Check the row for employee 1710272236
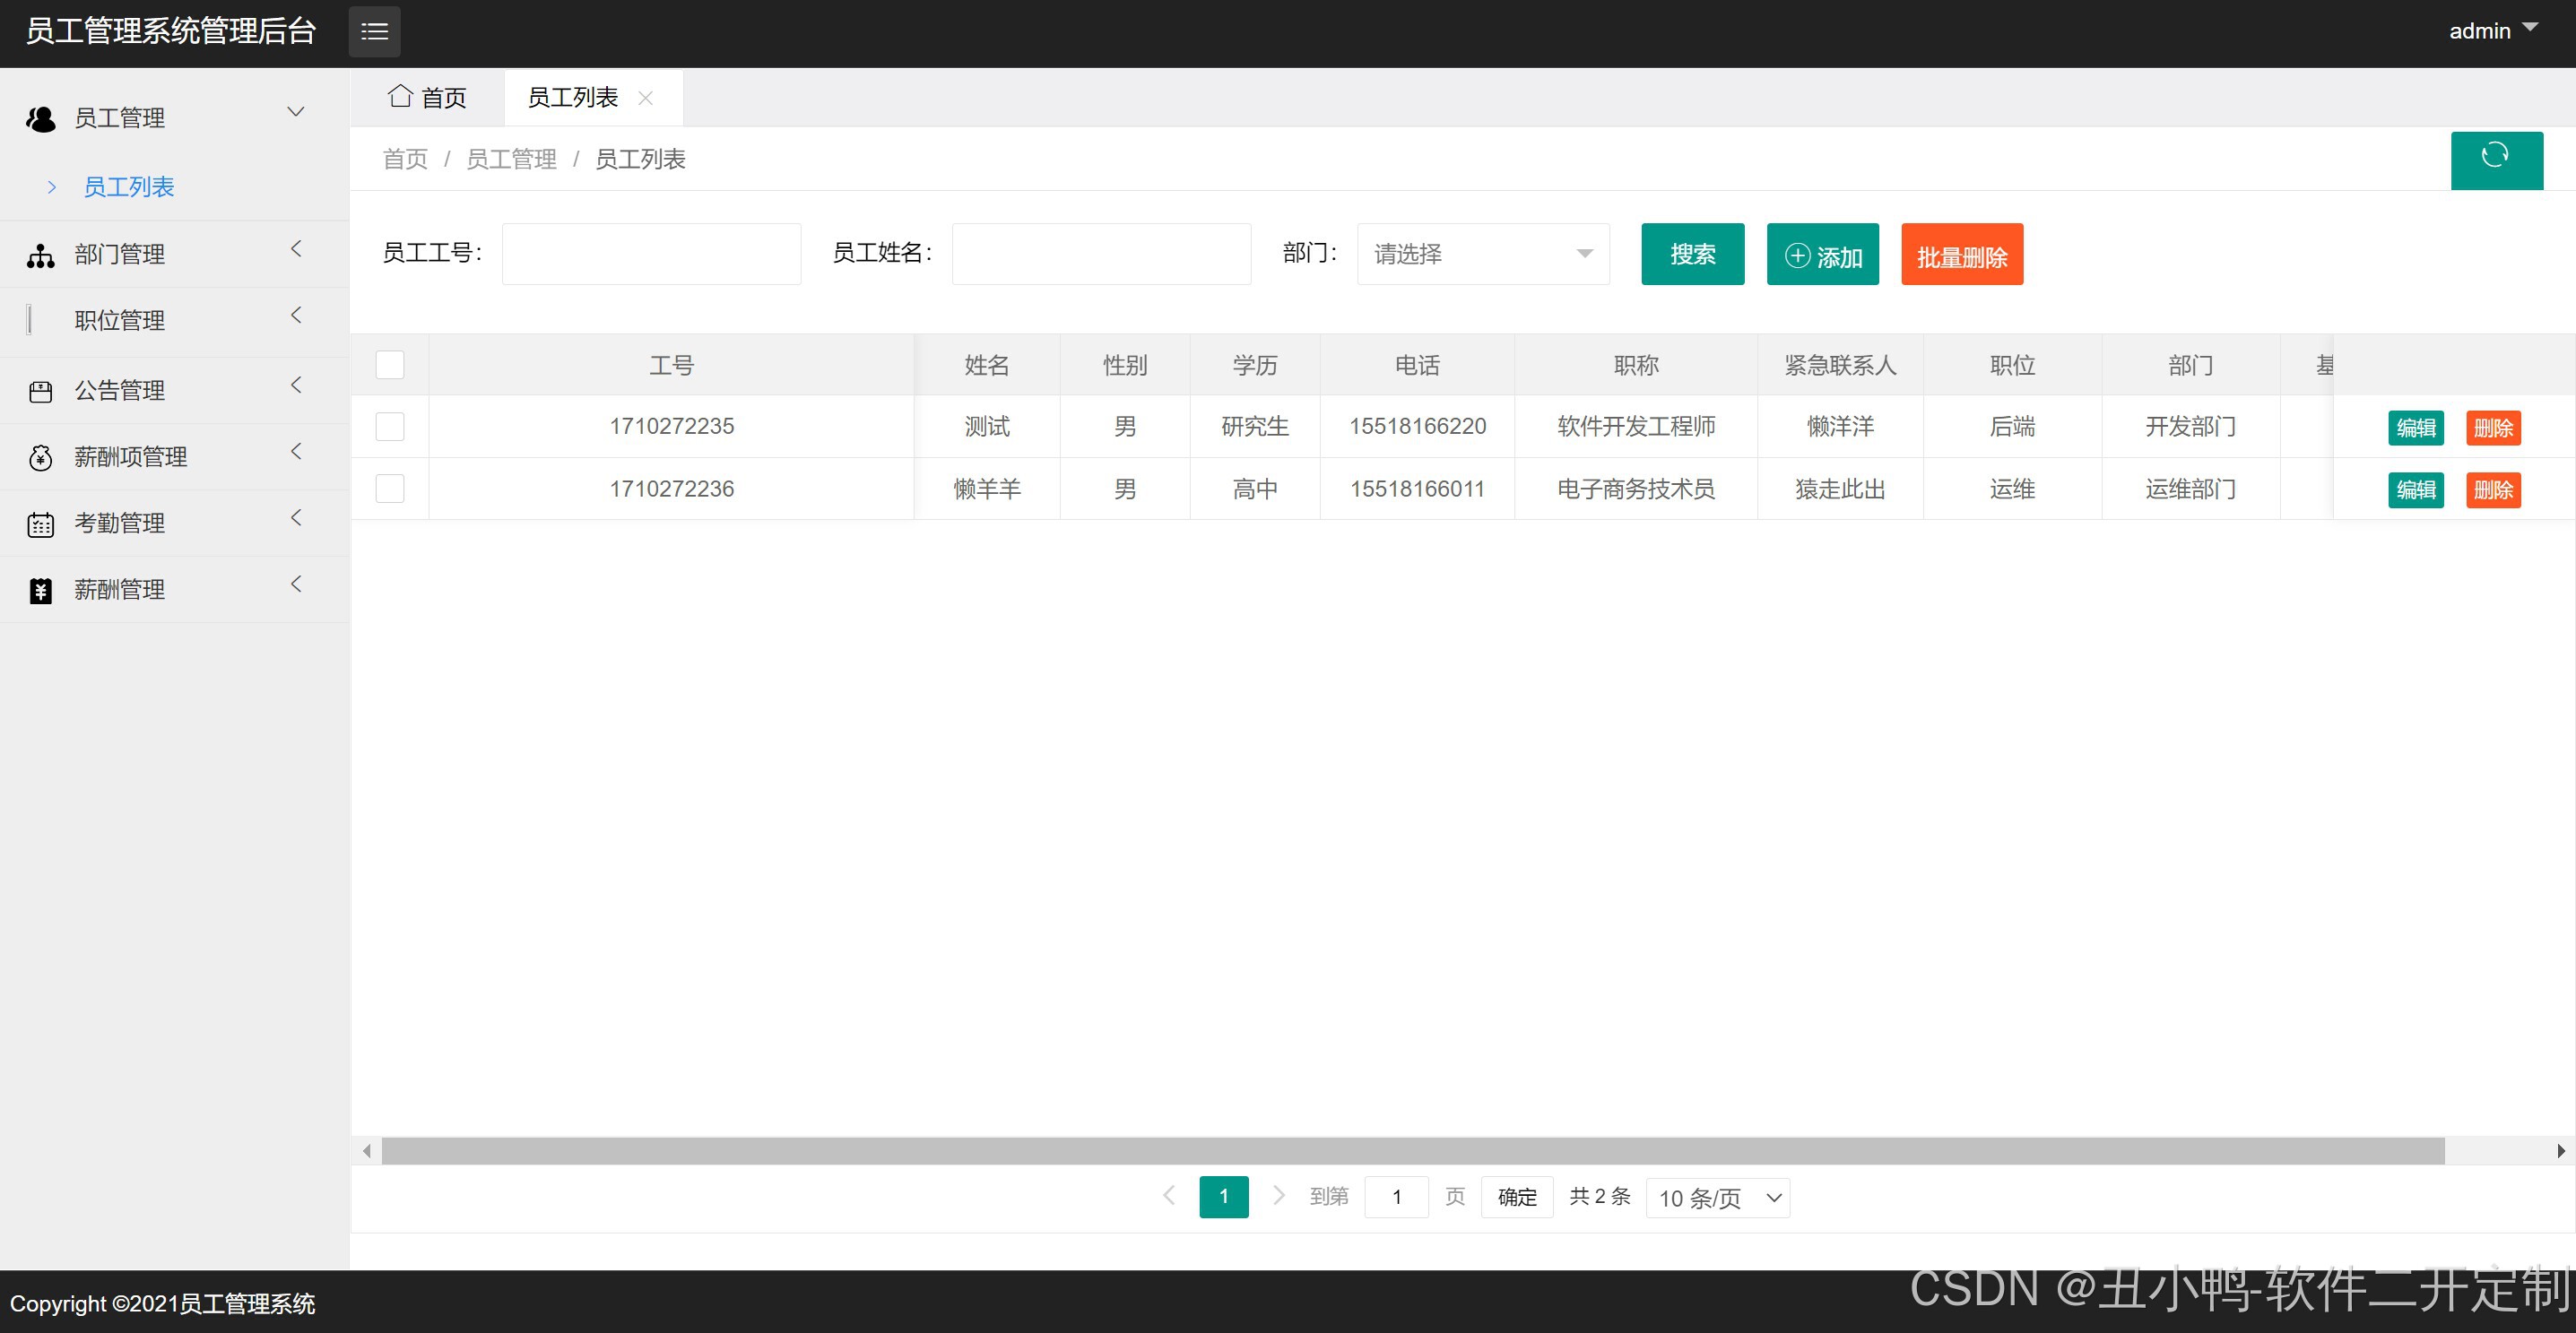The height and width of the screenshot is (1333, 2576). pos(390,489)
